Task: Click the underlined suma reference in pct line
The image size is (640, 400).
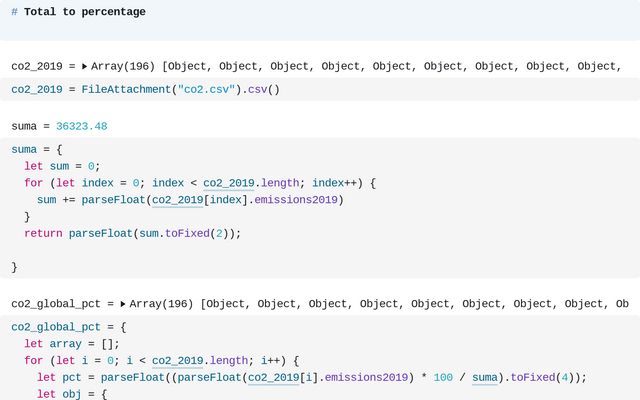Action: point(485,378)
